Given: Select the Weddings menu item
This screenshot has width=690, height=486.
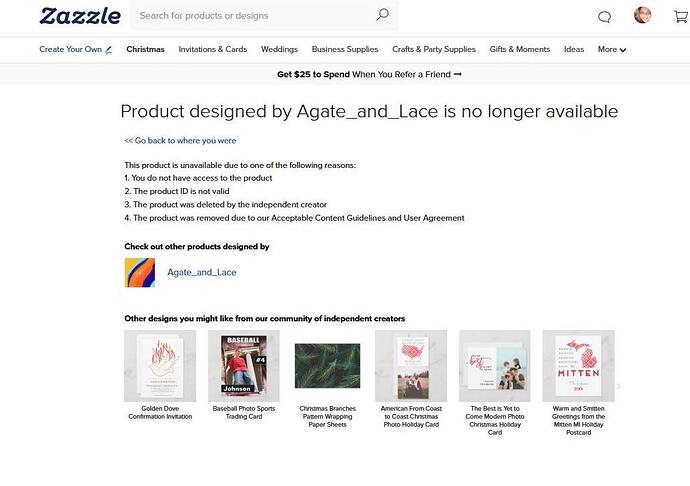Looking at the screenshot, I should pyautogui.click(x=279, y=49).
